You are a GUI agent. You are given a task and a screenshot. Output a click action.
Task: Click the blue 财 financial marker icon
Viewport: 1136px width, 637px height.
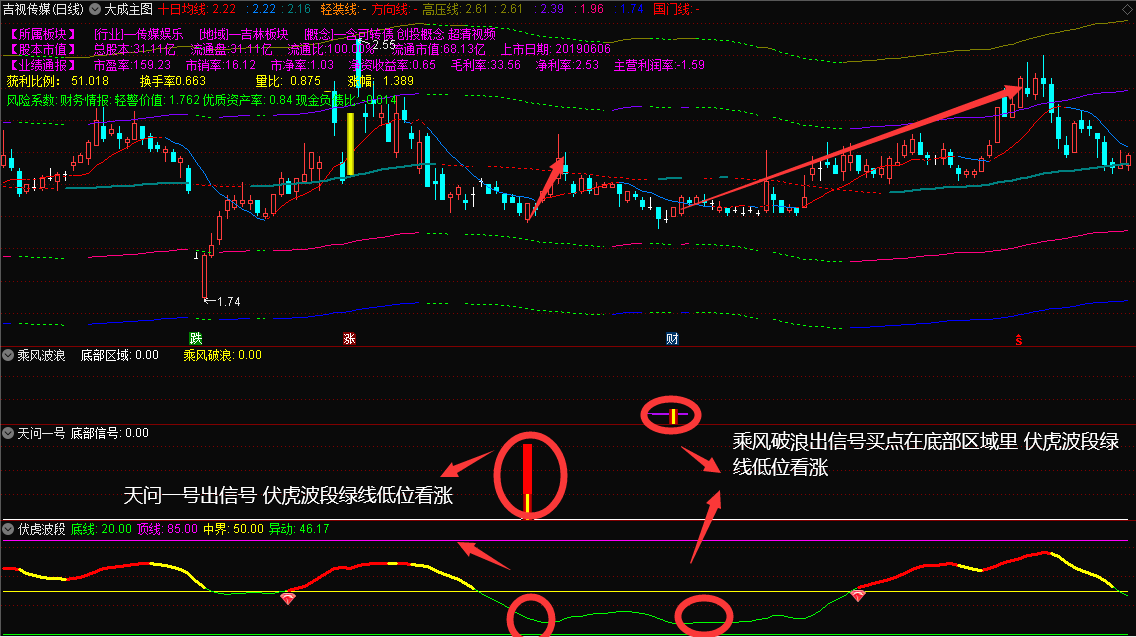point(672,338)
